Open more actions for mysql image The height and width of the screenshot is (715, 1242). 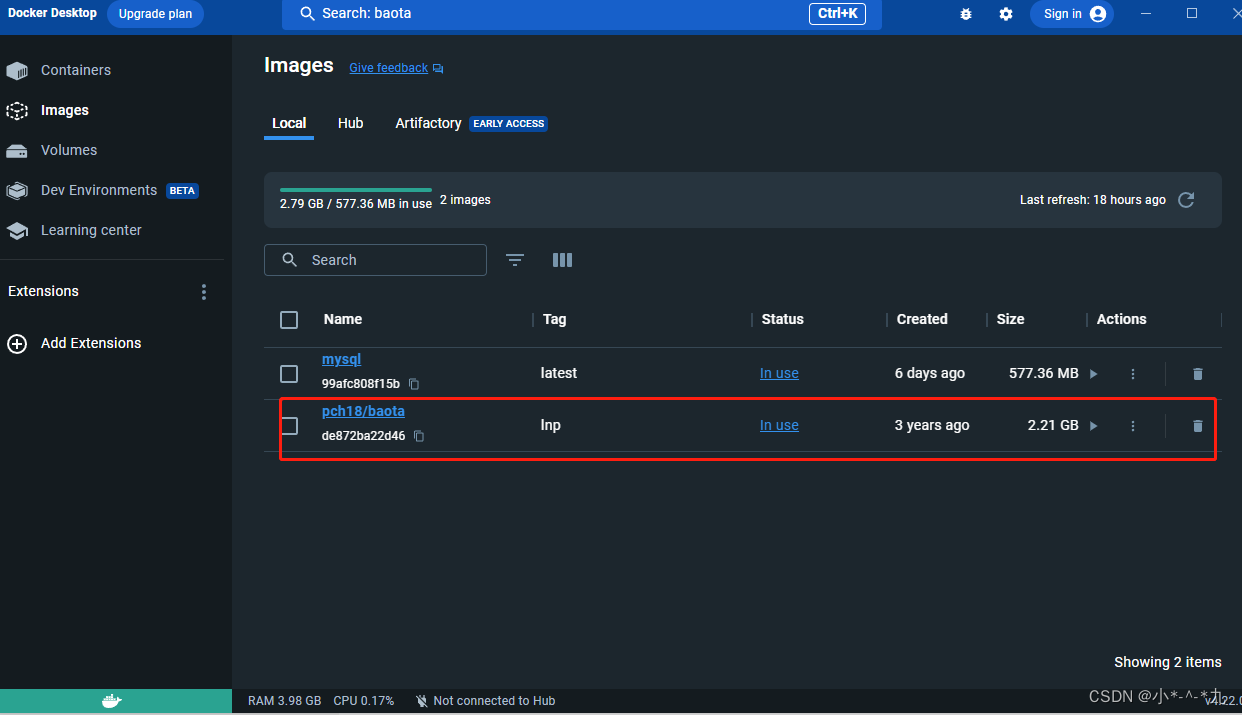pyautogui.click(x=1133, y=374)
